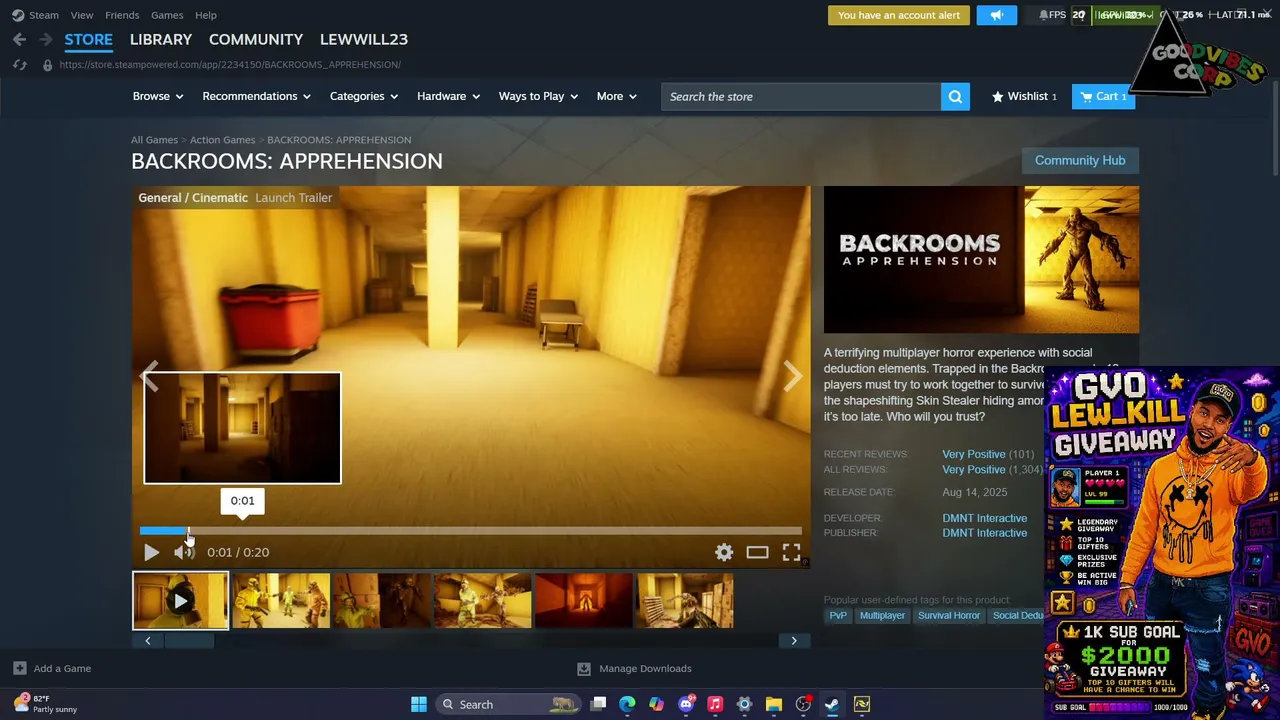Follow the All Games breadcrumb link
This screenshot has height=720, width=1280.
tap(154, 140)
